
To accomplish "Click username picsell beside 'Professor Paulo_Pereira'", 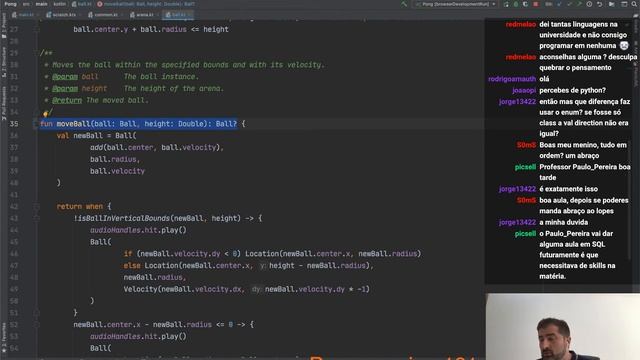I will click(525, 167).
